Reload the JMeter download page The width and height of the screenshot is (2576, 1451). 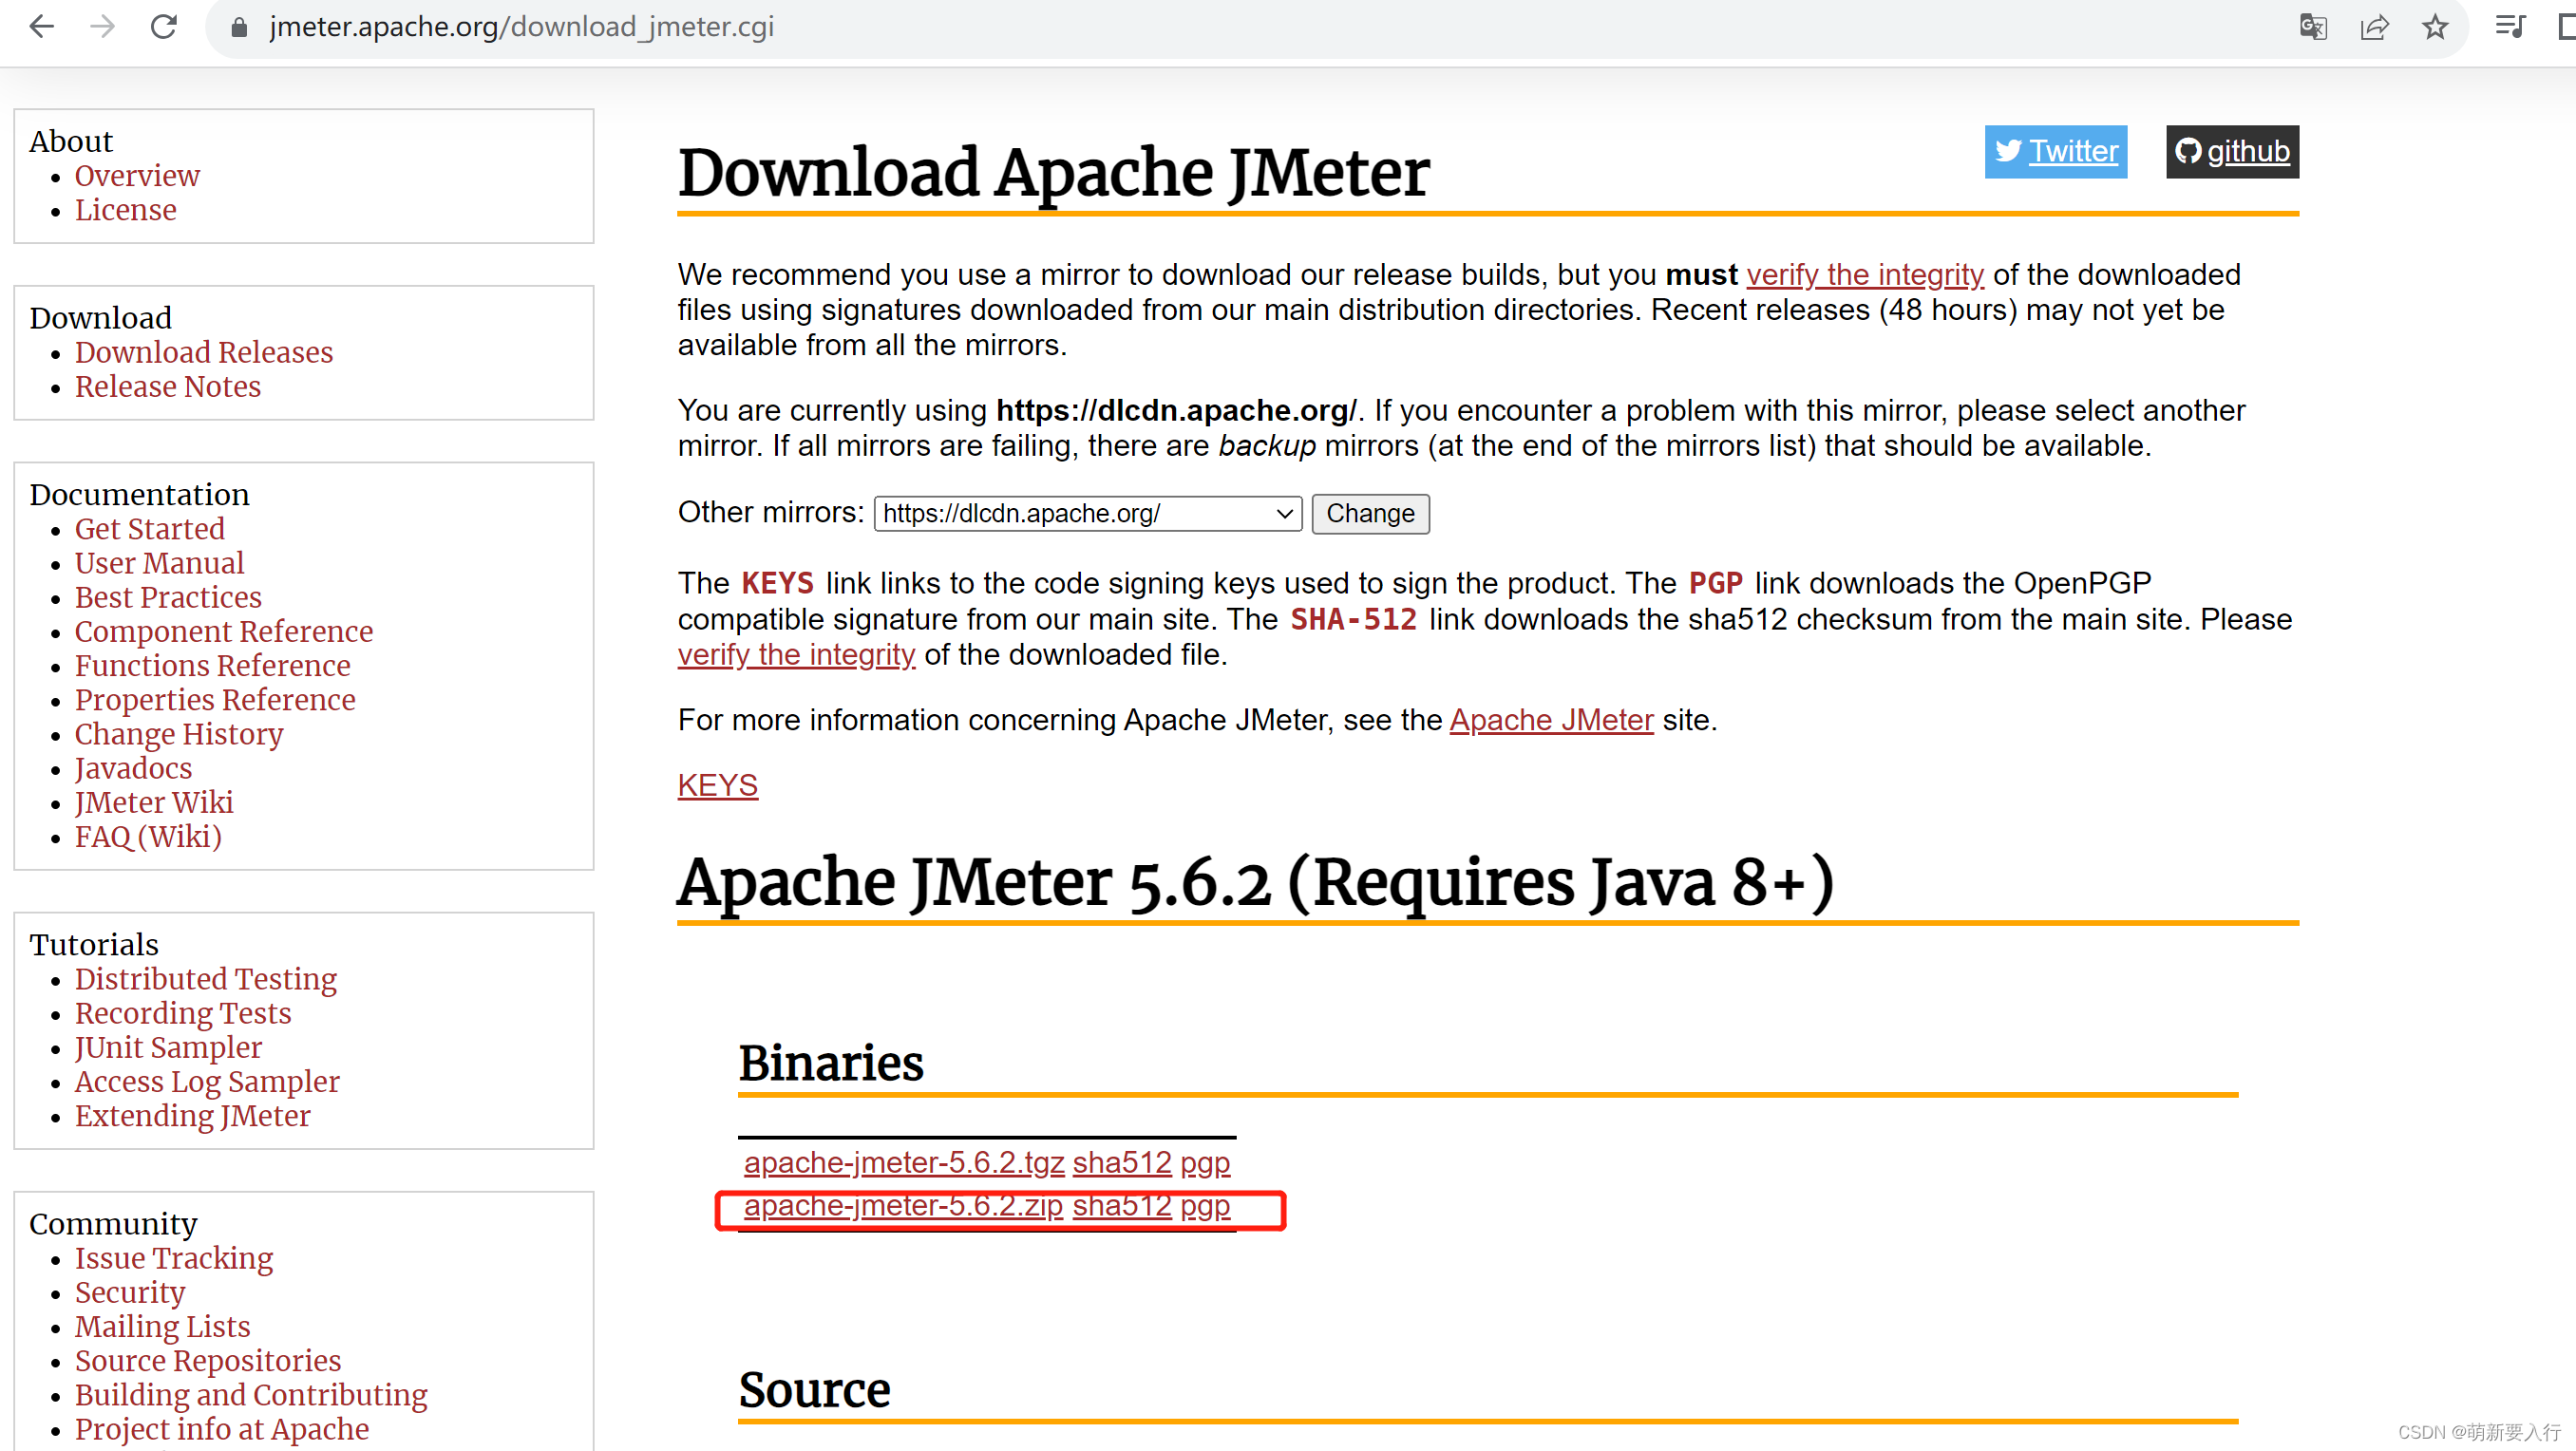click(164, 27)
